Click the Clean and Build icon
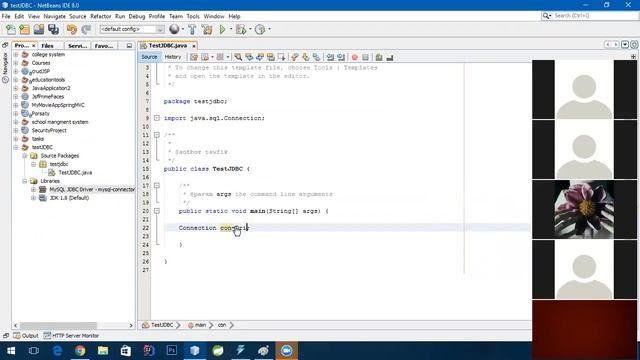This screenshot has height=360, width=640. pos(207,29)
